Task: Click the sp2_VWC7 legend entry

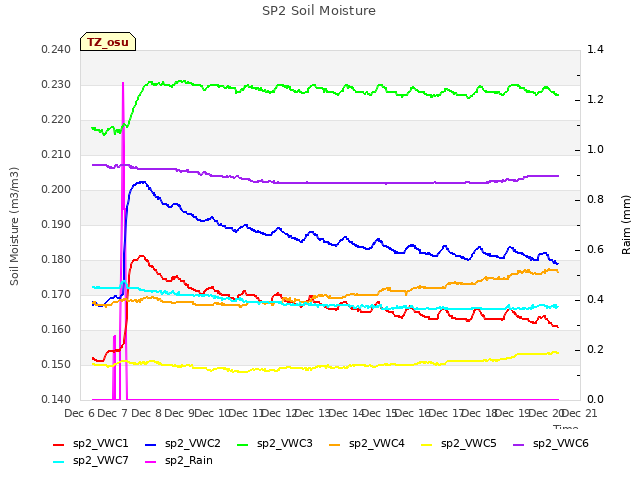Action: 91,461
